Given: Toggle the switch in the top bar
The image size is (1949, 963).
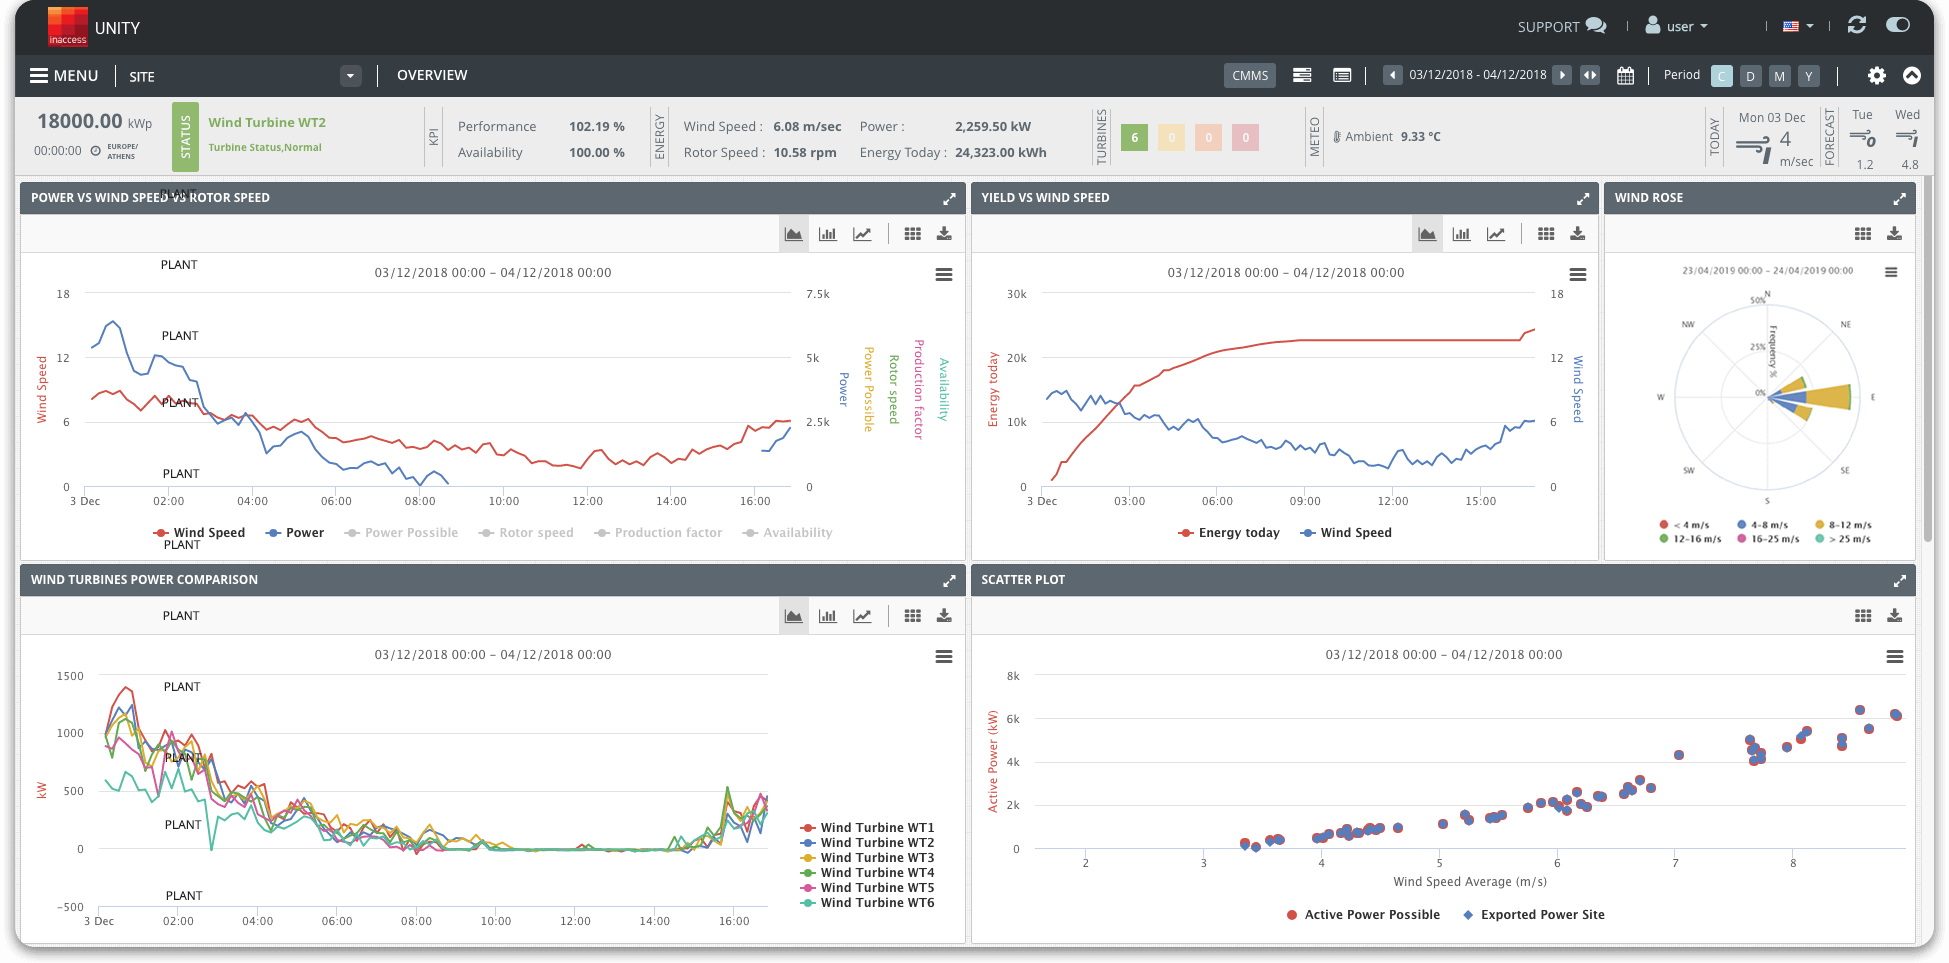Looking at the screenshot, I should [1897, 25].
